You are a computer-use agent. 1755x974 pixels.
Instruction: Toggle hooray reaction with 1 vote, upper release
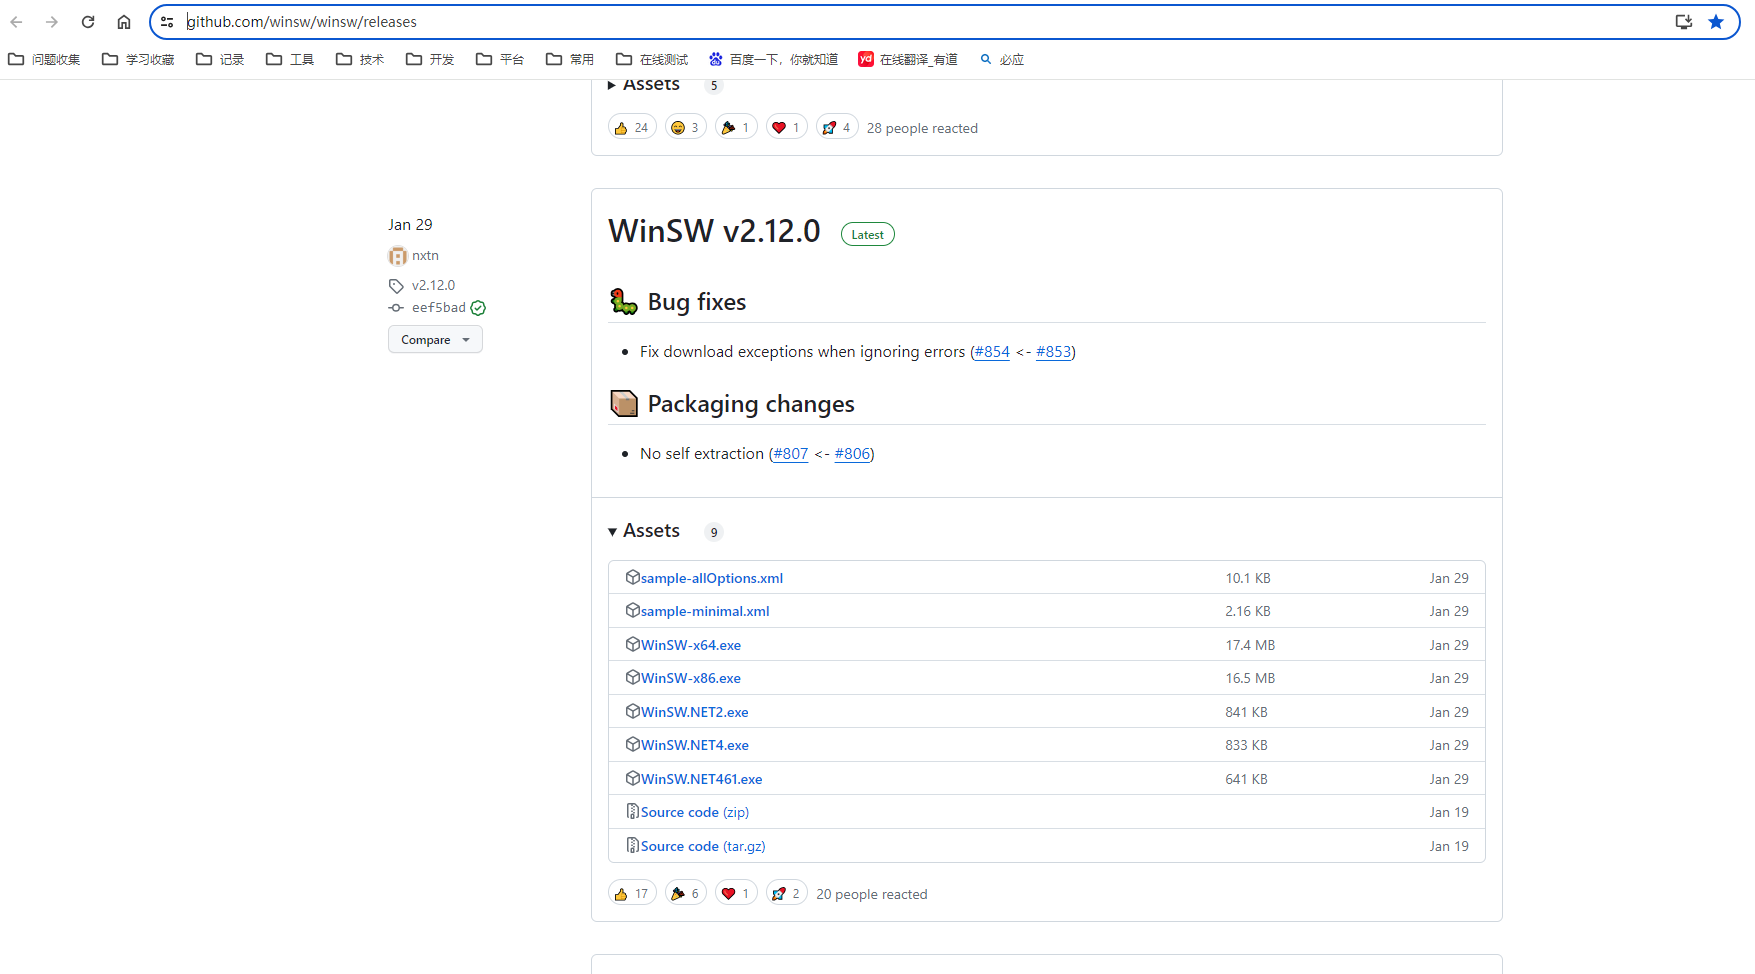point(736,127)
